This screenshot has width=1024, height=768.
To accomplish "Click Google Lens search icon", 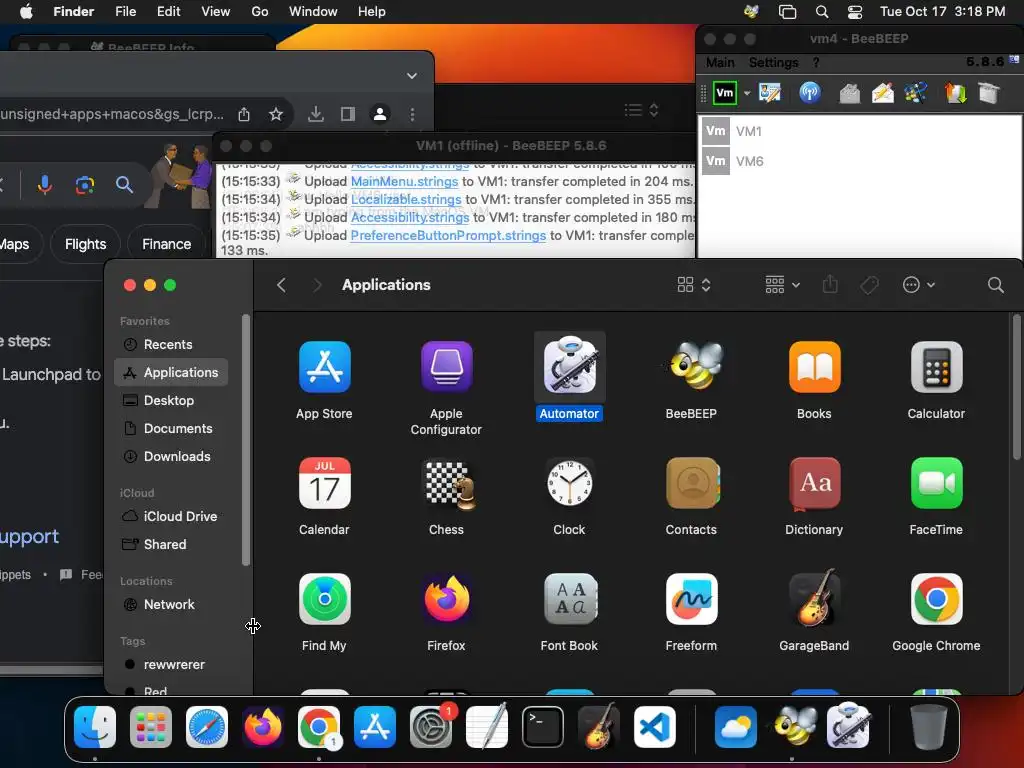I will [84, 185].
